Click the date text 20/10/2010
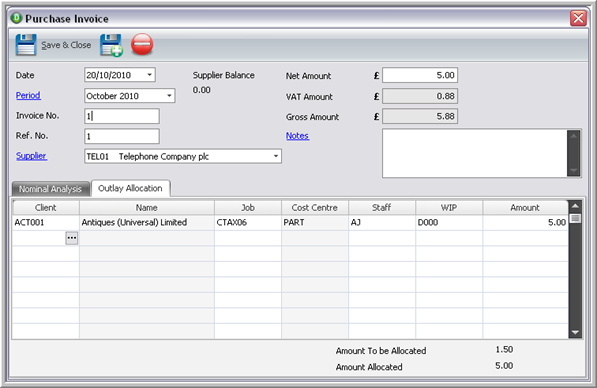The width and height of the screenshot is (597, 388). tap(109, 75)
